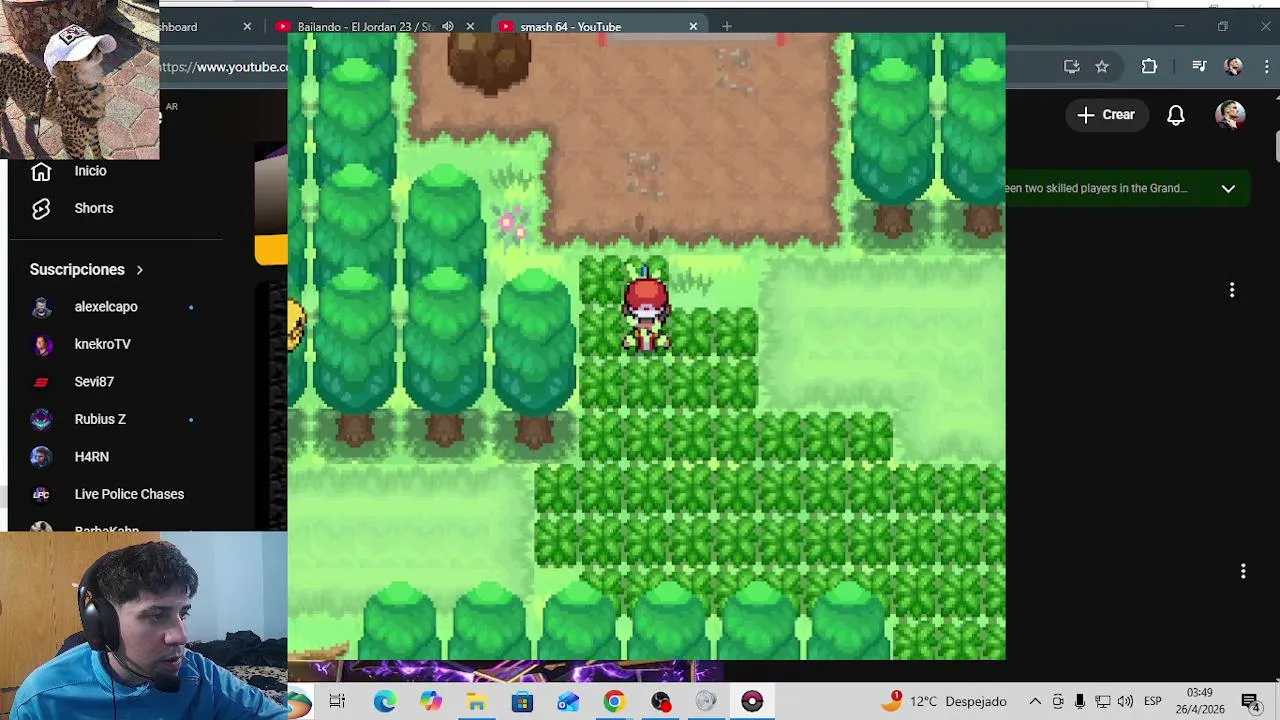Open a new browser tab
1280x720 pixels.
[x=727, y=27]
